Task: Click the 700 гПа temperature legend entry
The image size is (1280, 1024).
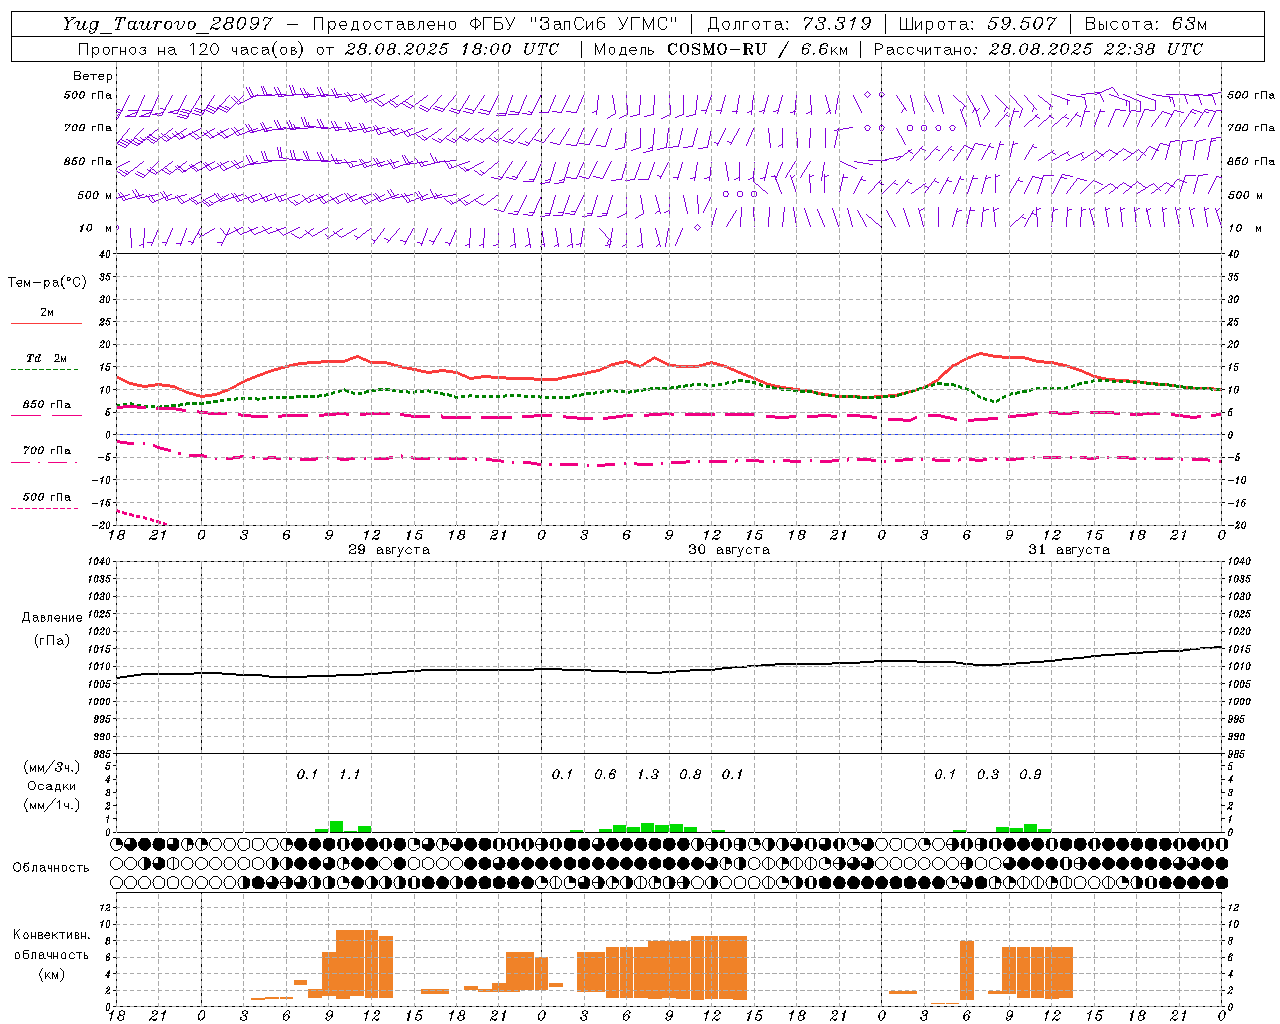Action: 47,451
